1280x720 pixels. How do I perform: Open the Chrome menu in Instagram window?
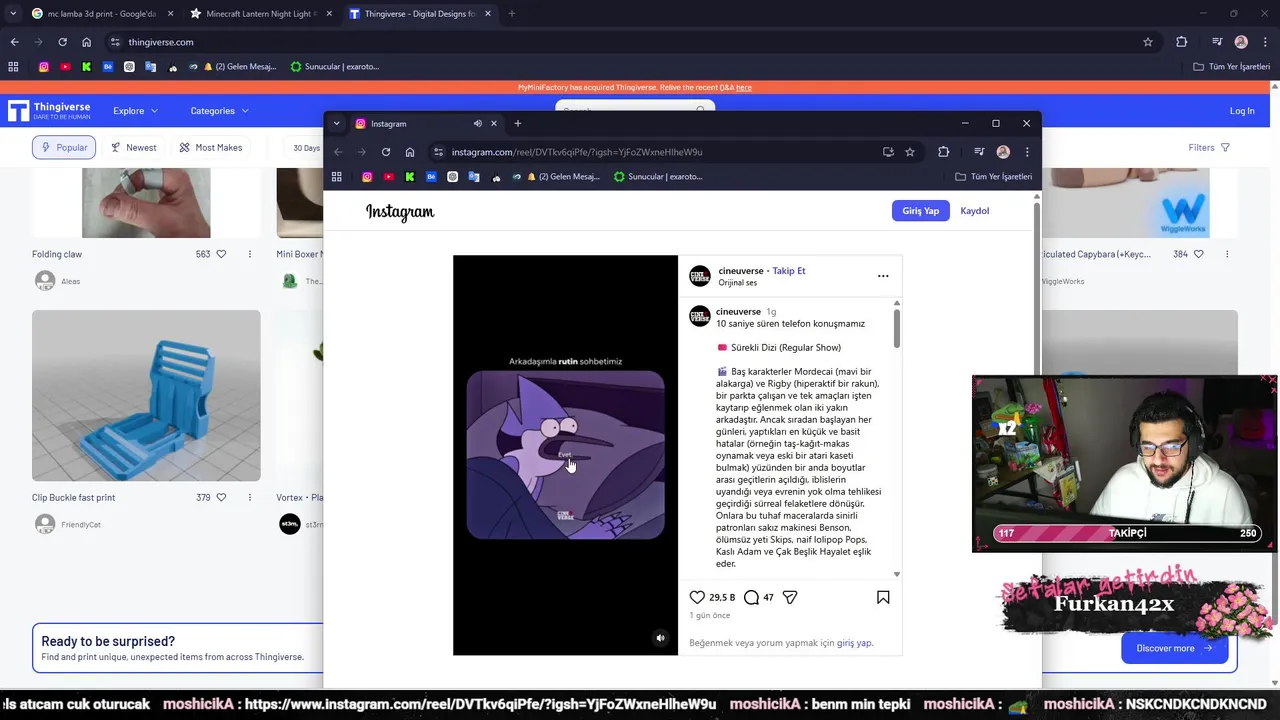click(1027, 152)
